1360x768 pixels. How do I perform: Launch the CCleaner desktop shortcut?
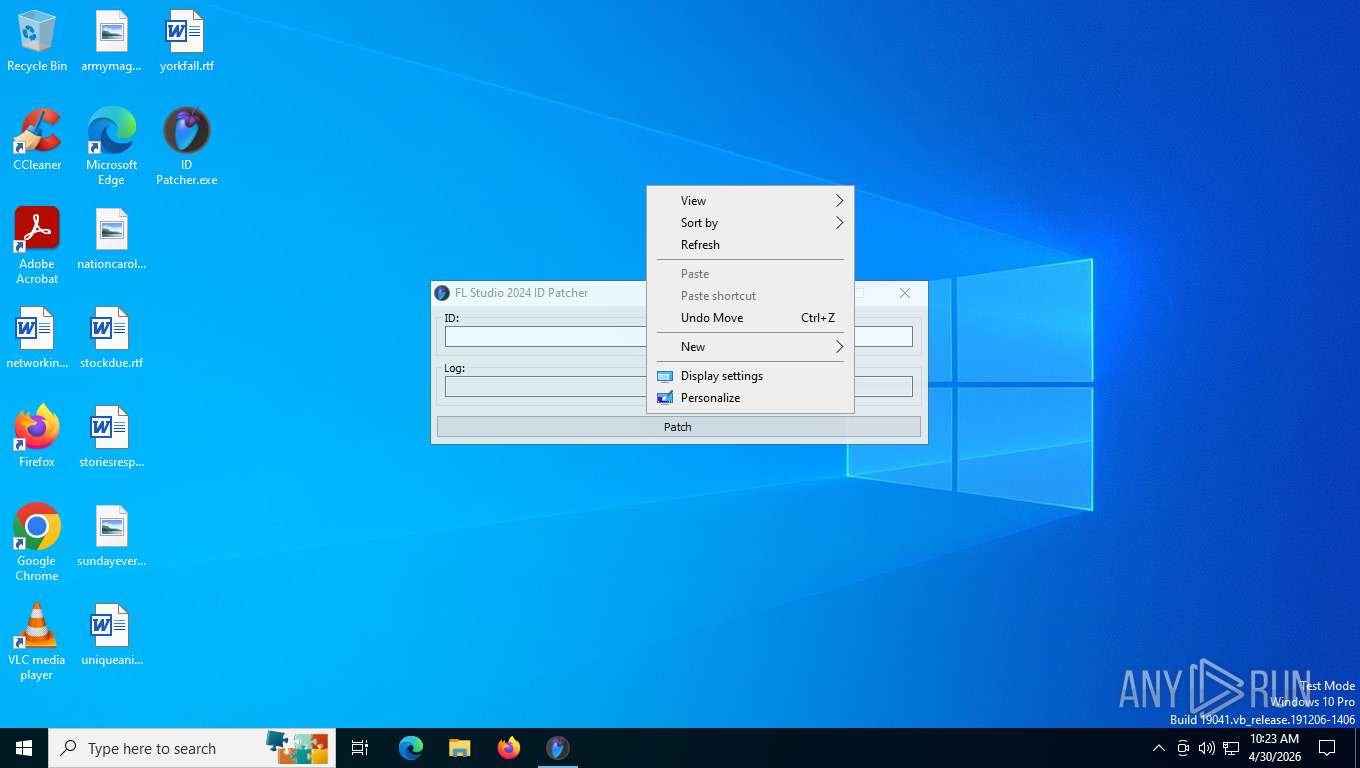click(37, 140)
